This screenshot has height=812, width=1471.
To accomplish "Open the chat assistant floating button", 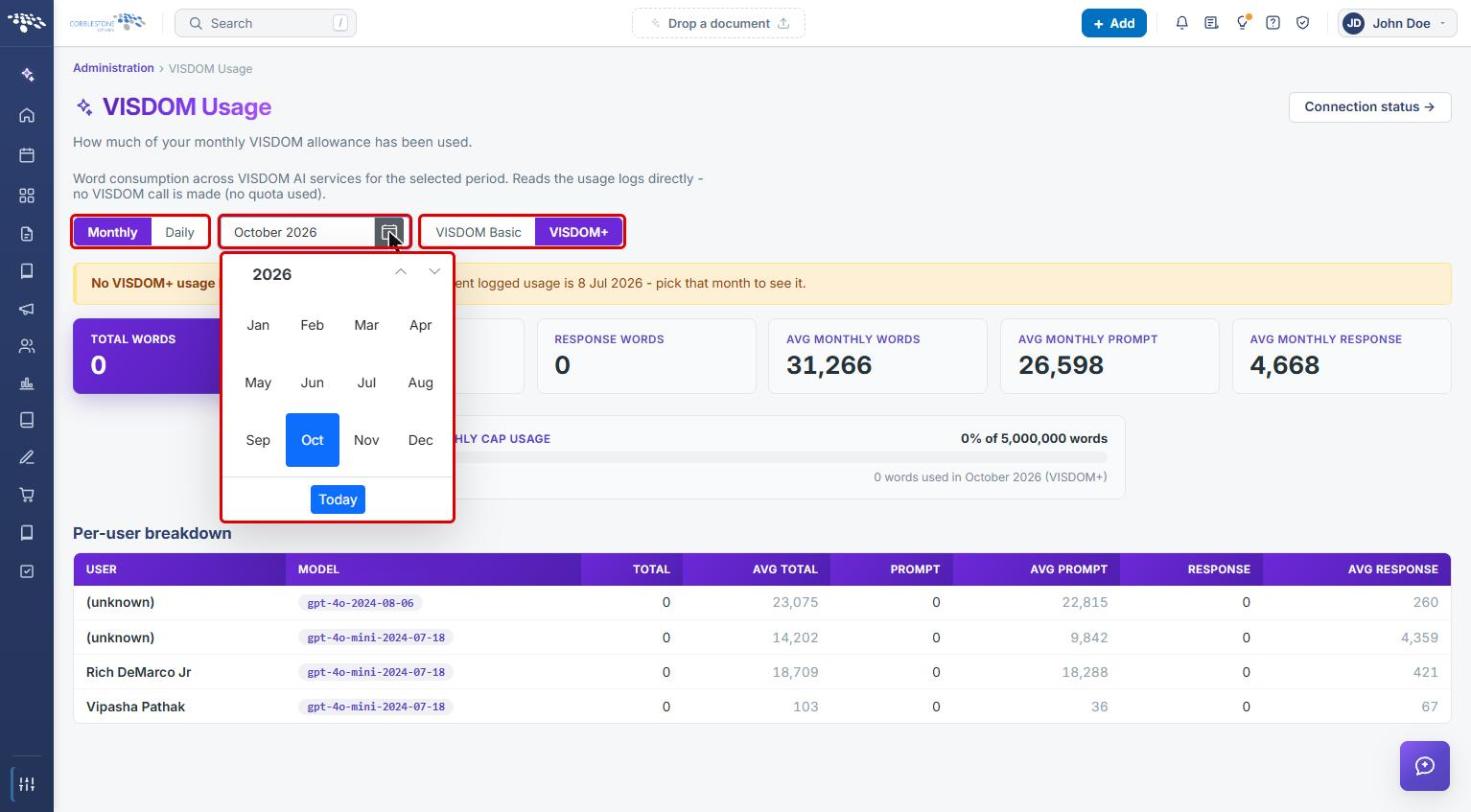I will 1425,766.
